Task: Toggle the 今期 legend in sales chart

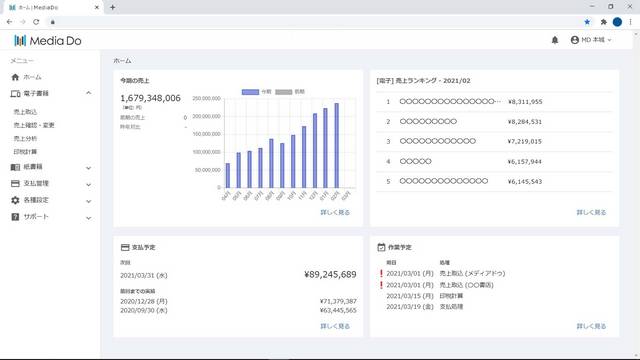Action: click(257, 92)
